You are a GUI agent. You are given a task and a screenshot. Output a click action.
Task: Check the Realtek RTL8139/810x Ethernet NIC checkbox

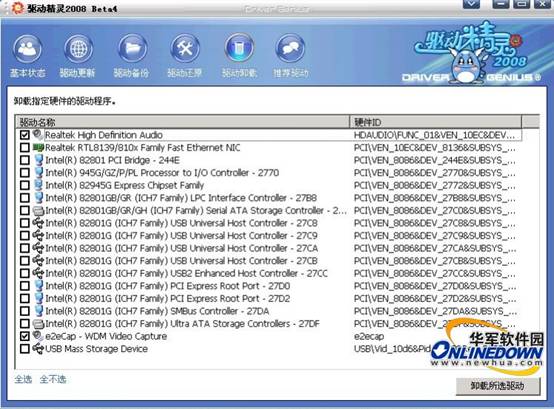point(25,148)
